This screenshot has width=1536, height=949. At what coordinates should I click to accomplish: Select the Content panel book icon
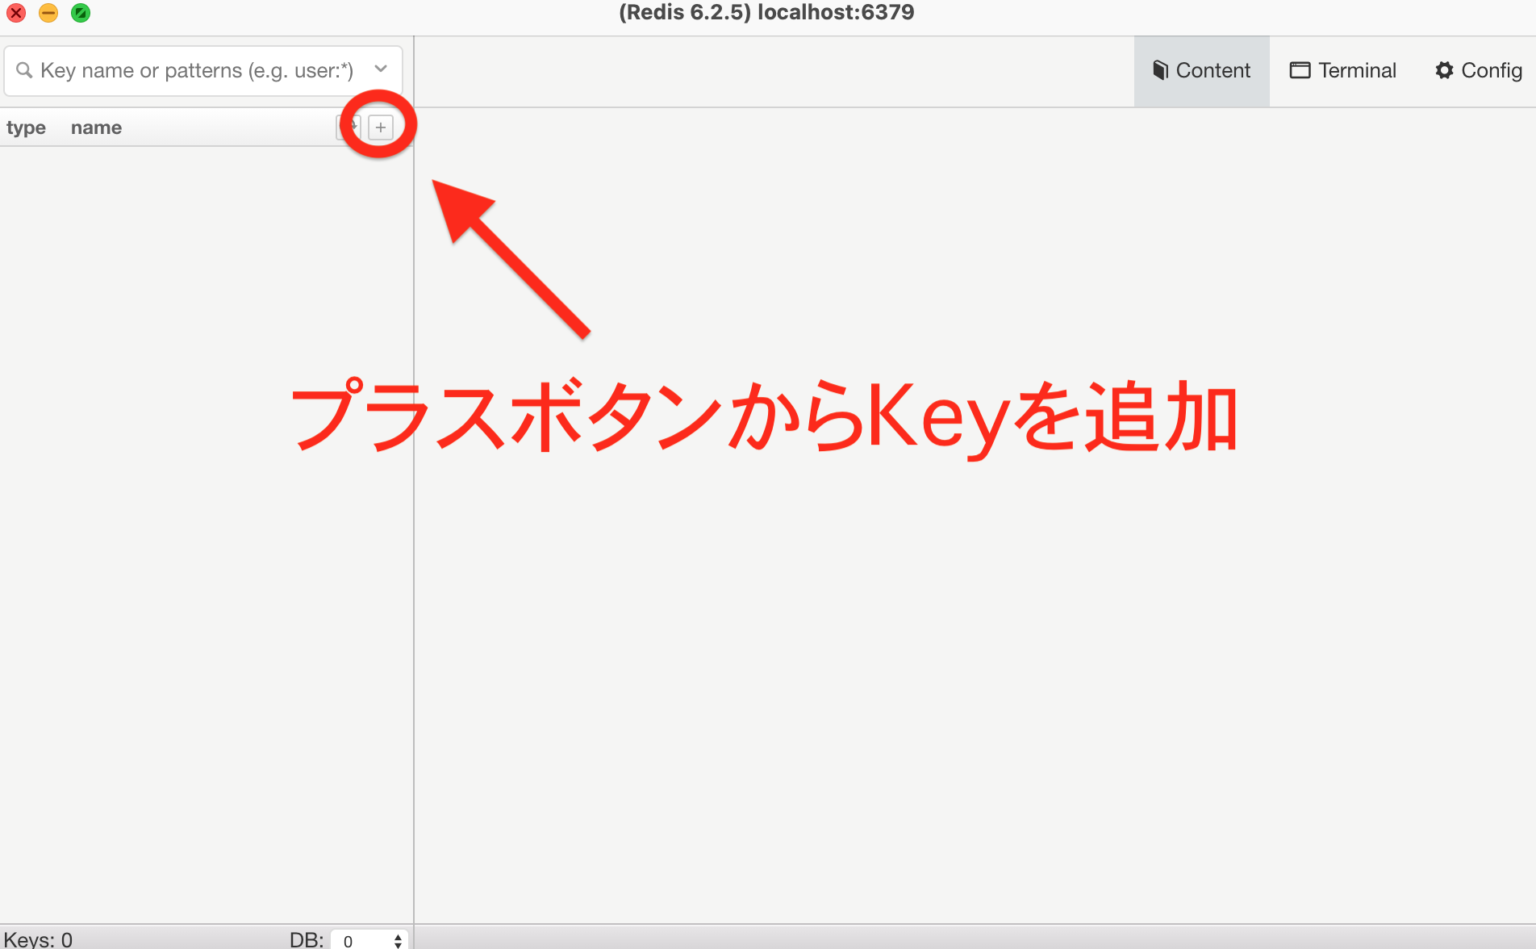1161,70
